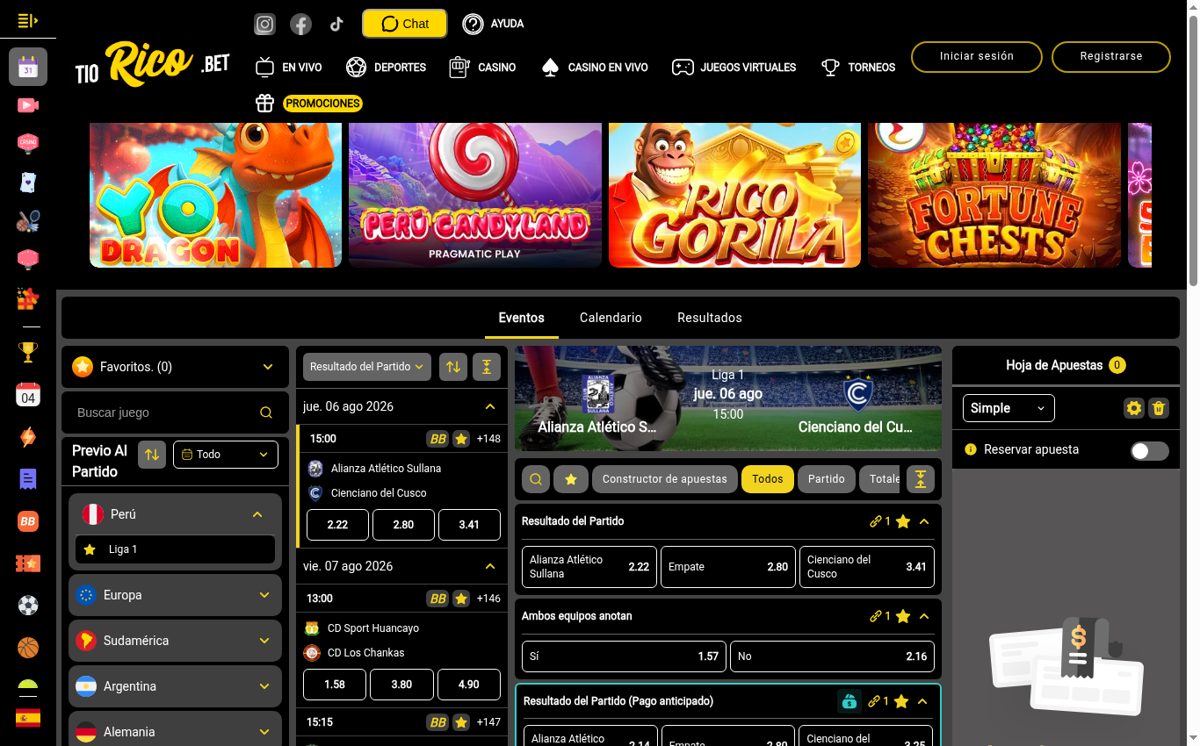Favorite the 15:00 Alianza Atlético match star
The width and height of the screenshot is (1200, 746).
coord(461,438)
